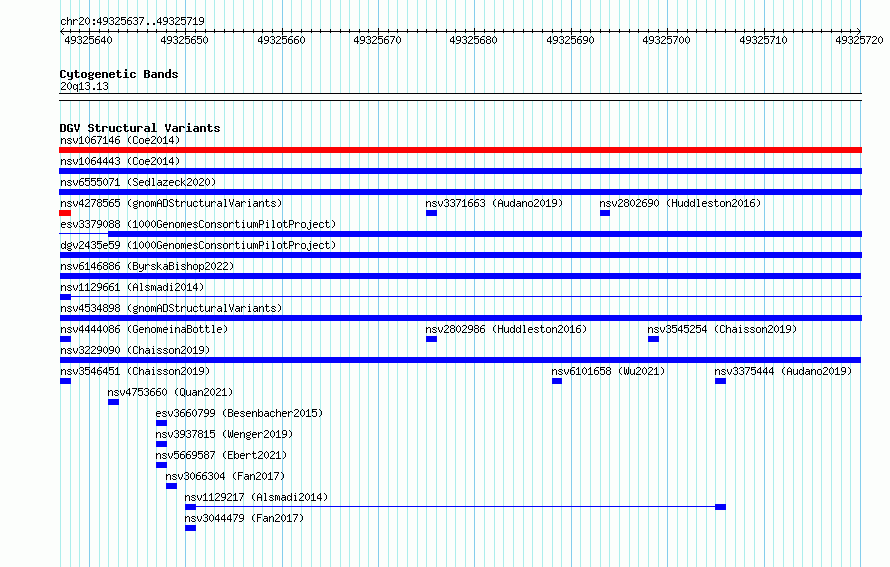Open nsv6101658 (Wu2021) label

click(x=608, y=371)
